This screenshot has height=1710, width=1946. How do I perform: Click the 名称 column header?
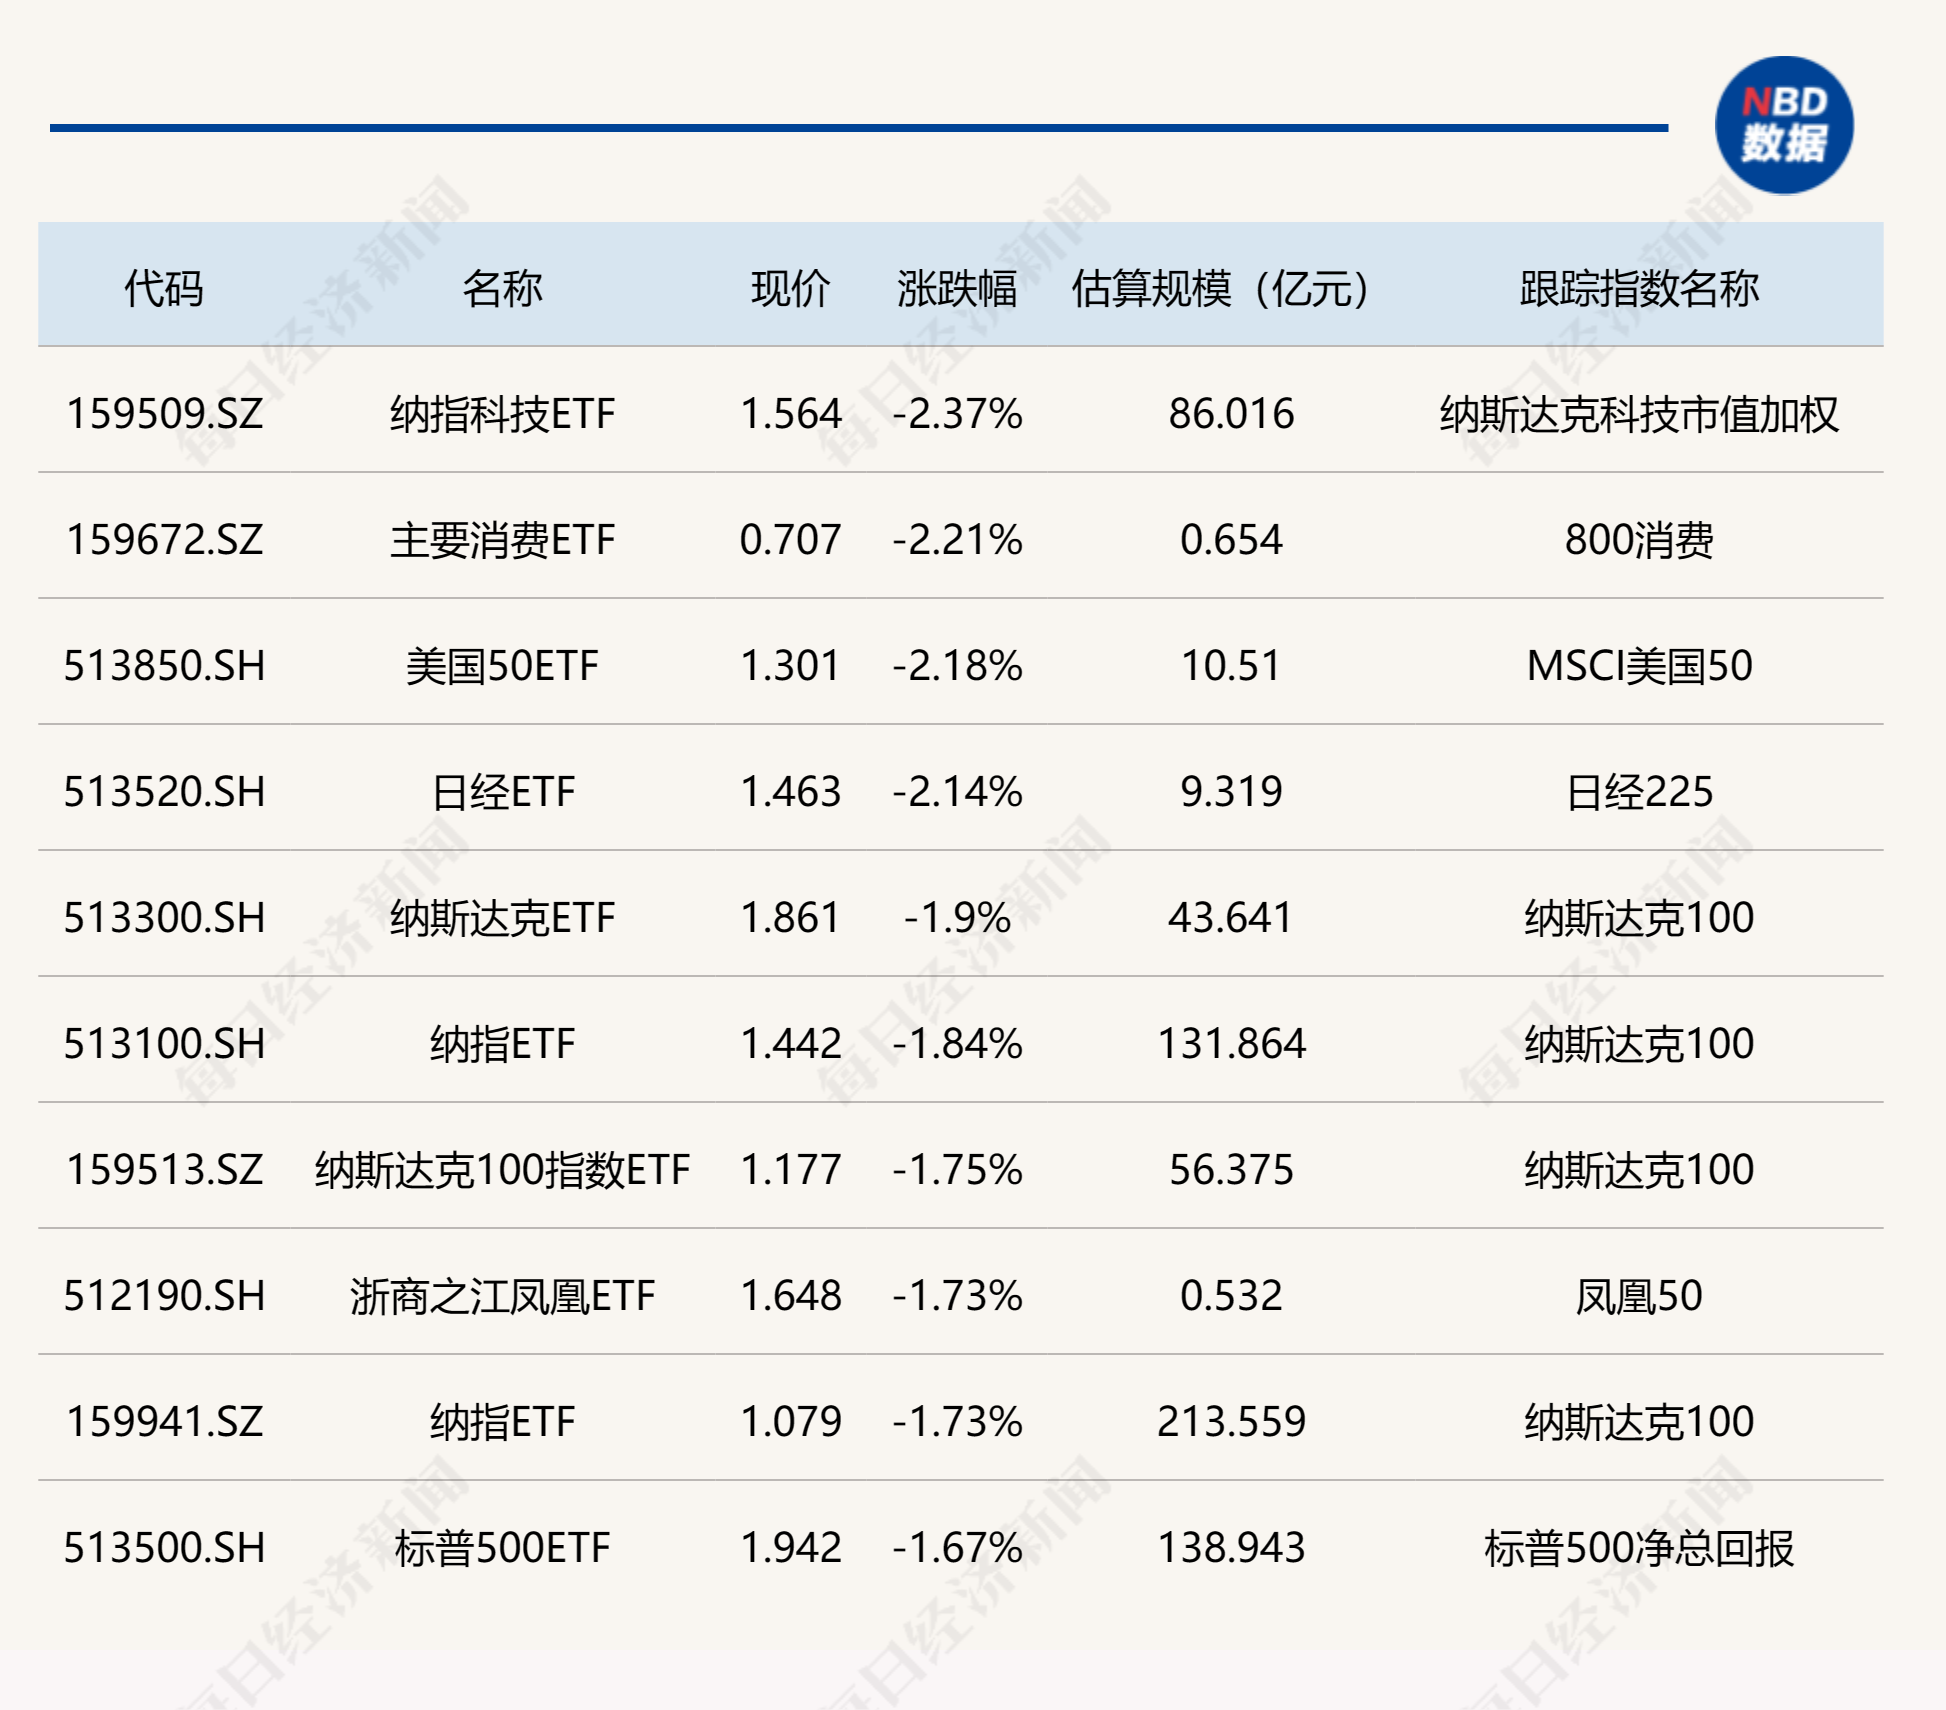[x=502, y=288]
